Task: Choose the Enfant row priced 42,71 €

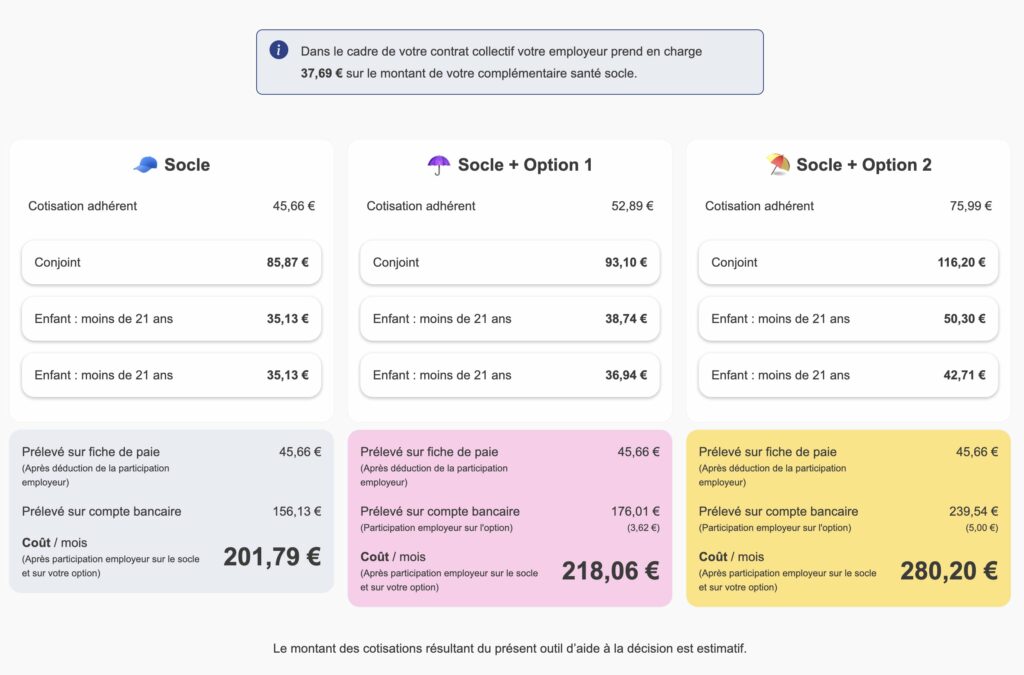Action: [848, 375]
